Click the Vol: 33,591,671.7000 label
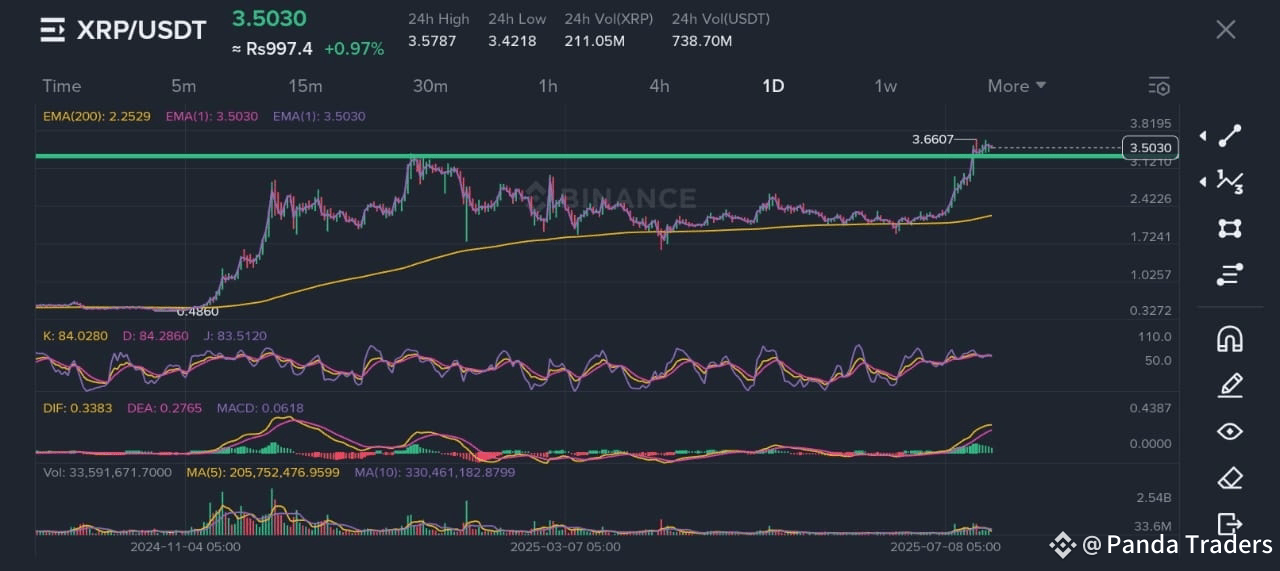Viewport: 1280px width, 571px height. [107, 472]
